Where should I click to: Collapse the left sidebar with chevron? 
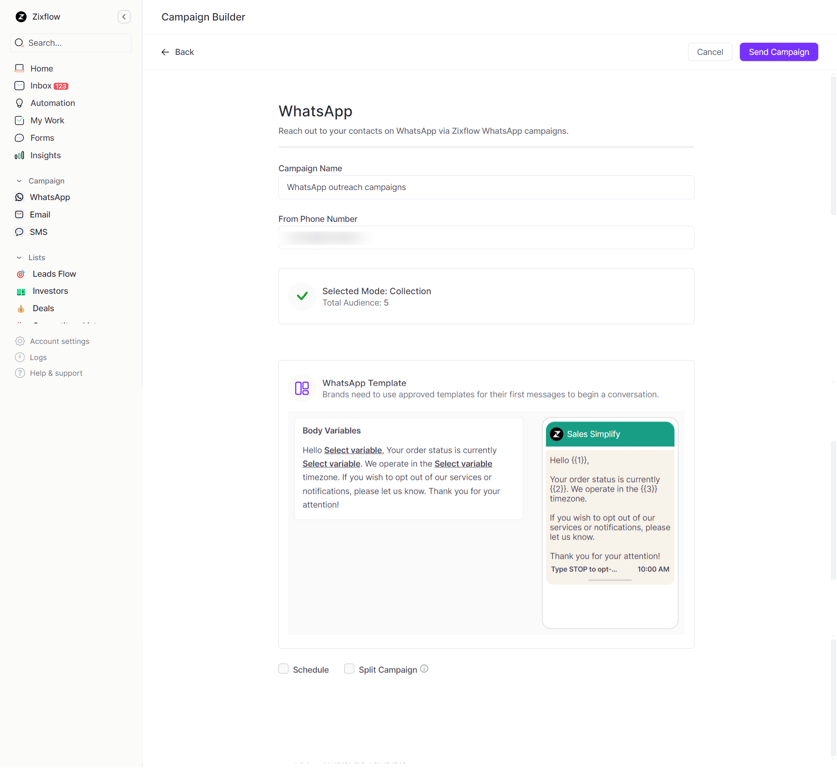[124, 16]
